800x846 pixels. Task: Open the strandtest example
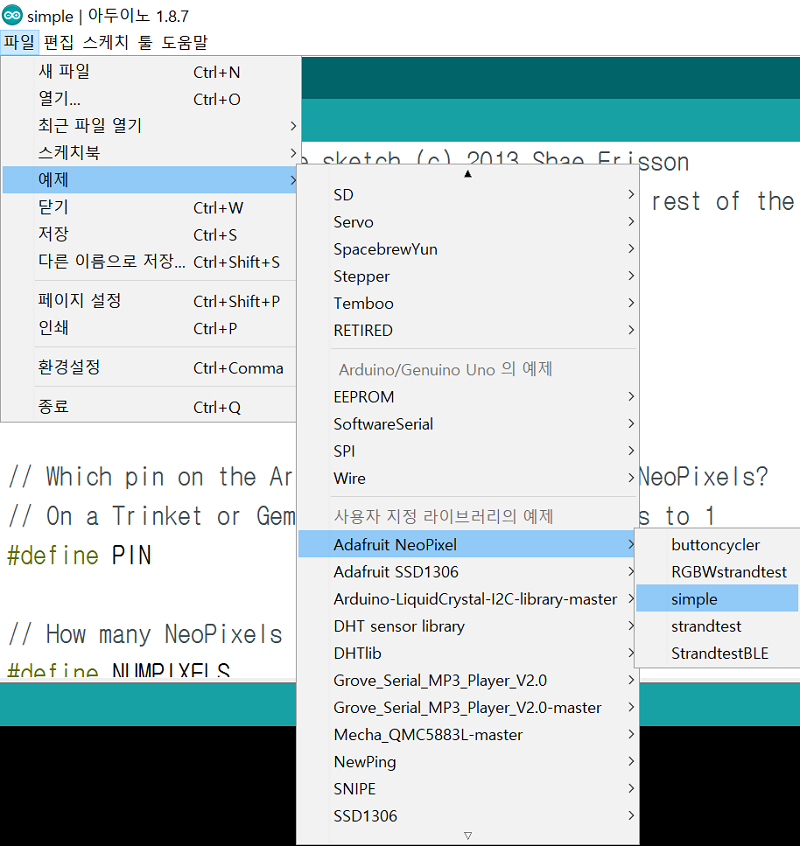[717, 626]
